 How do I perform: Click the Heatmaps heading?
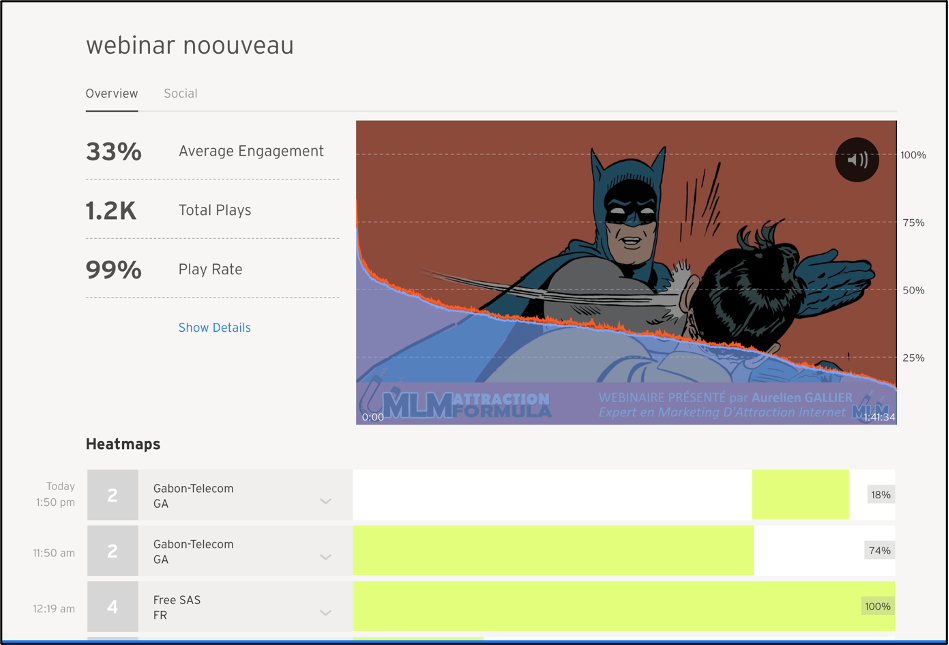tap(123, 444)
